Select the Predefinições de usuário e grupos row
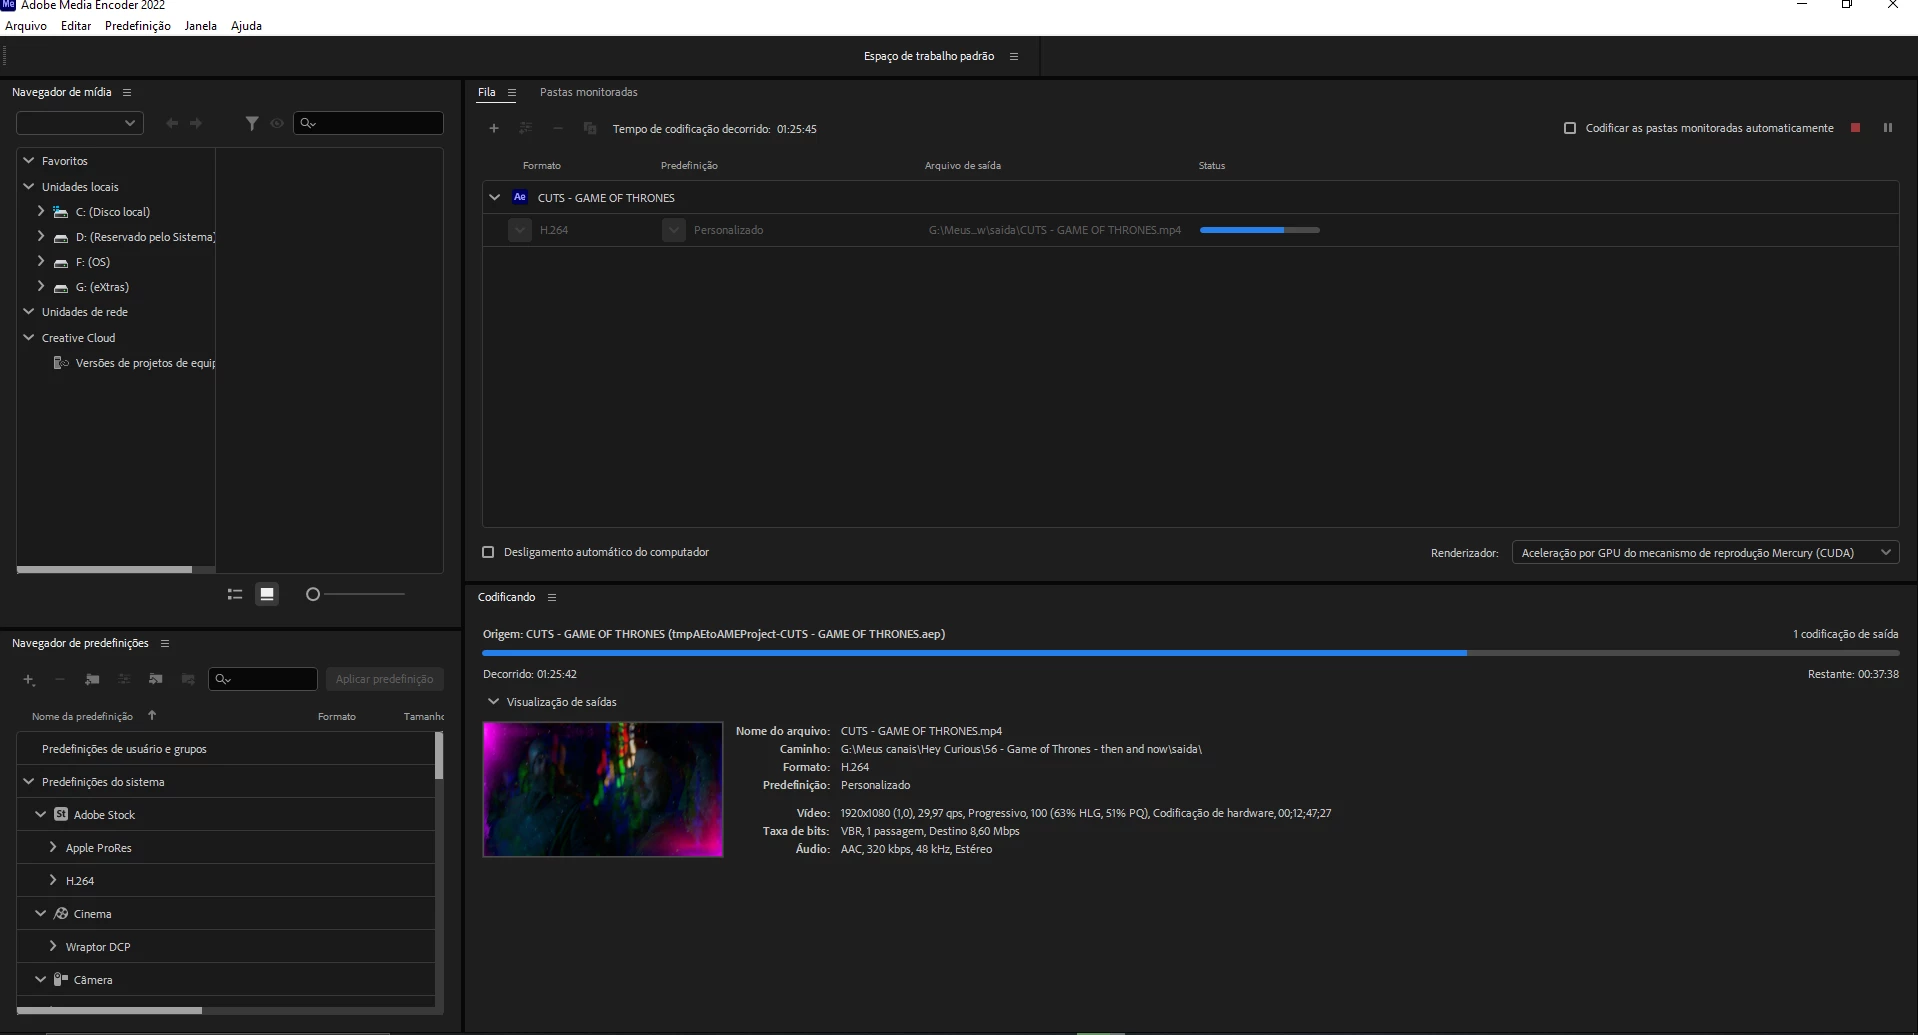This screenshot has height=1035, width=1918. point(225,748)
